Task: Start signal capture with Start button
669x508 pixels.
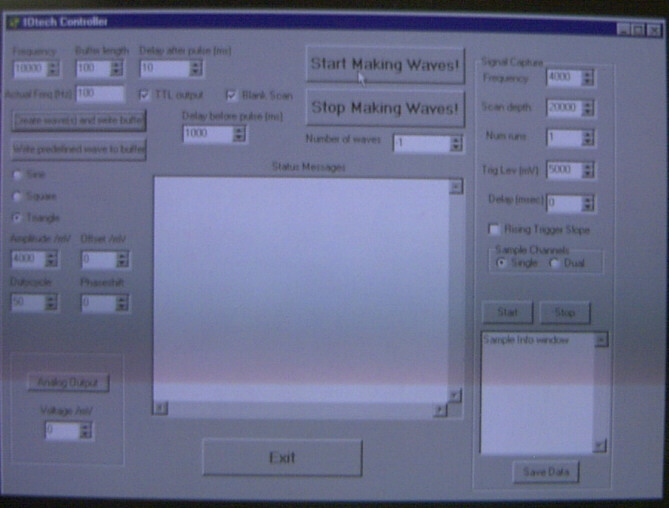Action: point(507,313)
